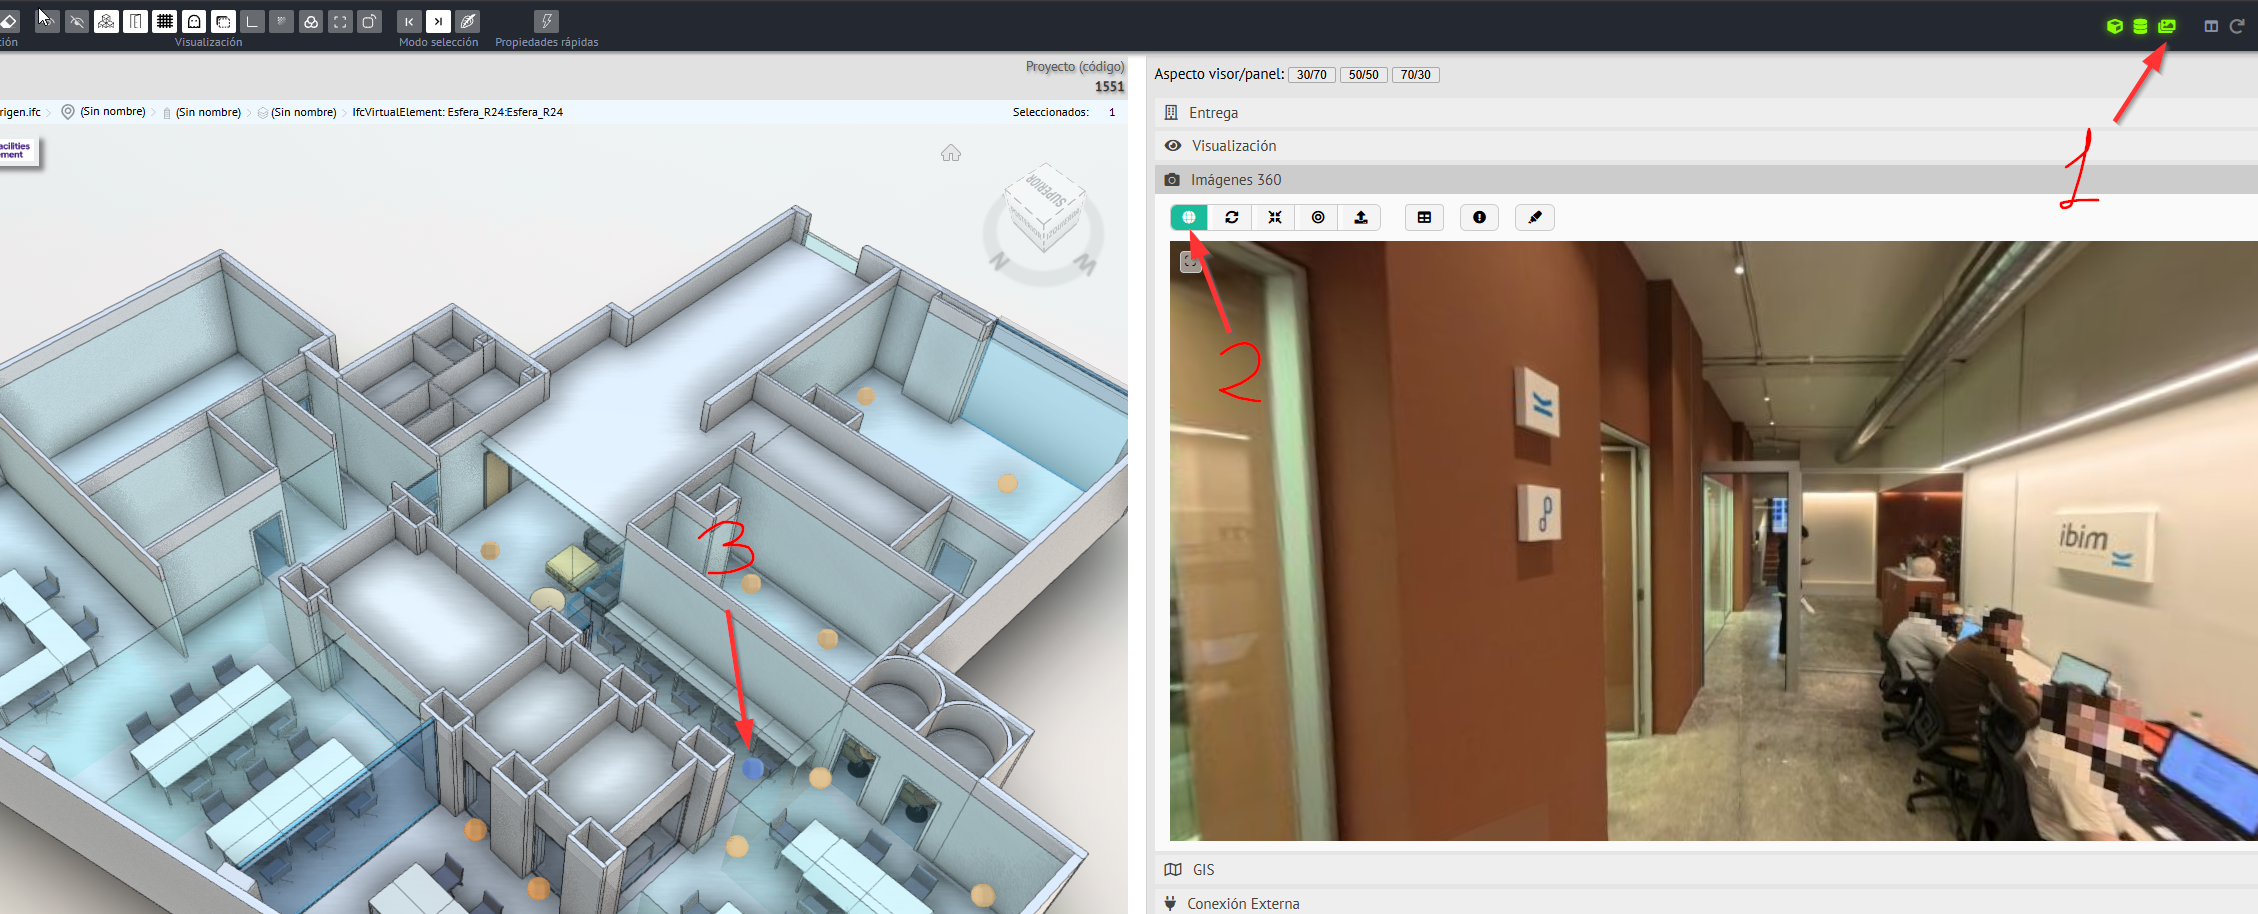Click the exclamation info icon in Imágenes 360
This screenshot has width=2258, height=914.
point(1479,217)
